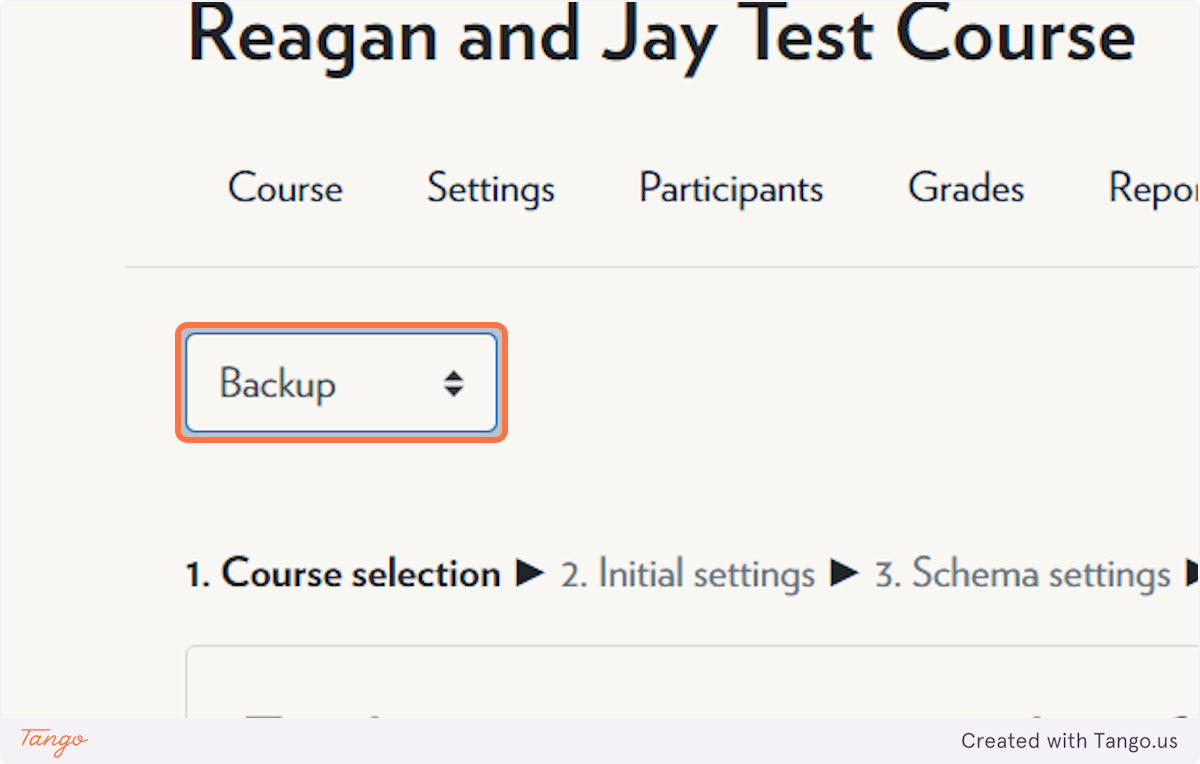The width and height of the screenshot is (1200, 764).
Task: Click the Tango logo in footer
Action: pos(54,741)
